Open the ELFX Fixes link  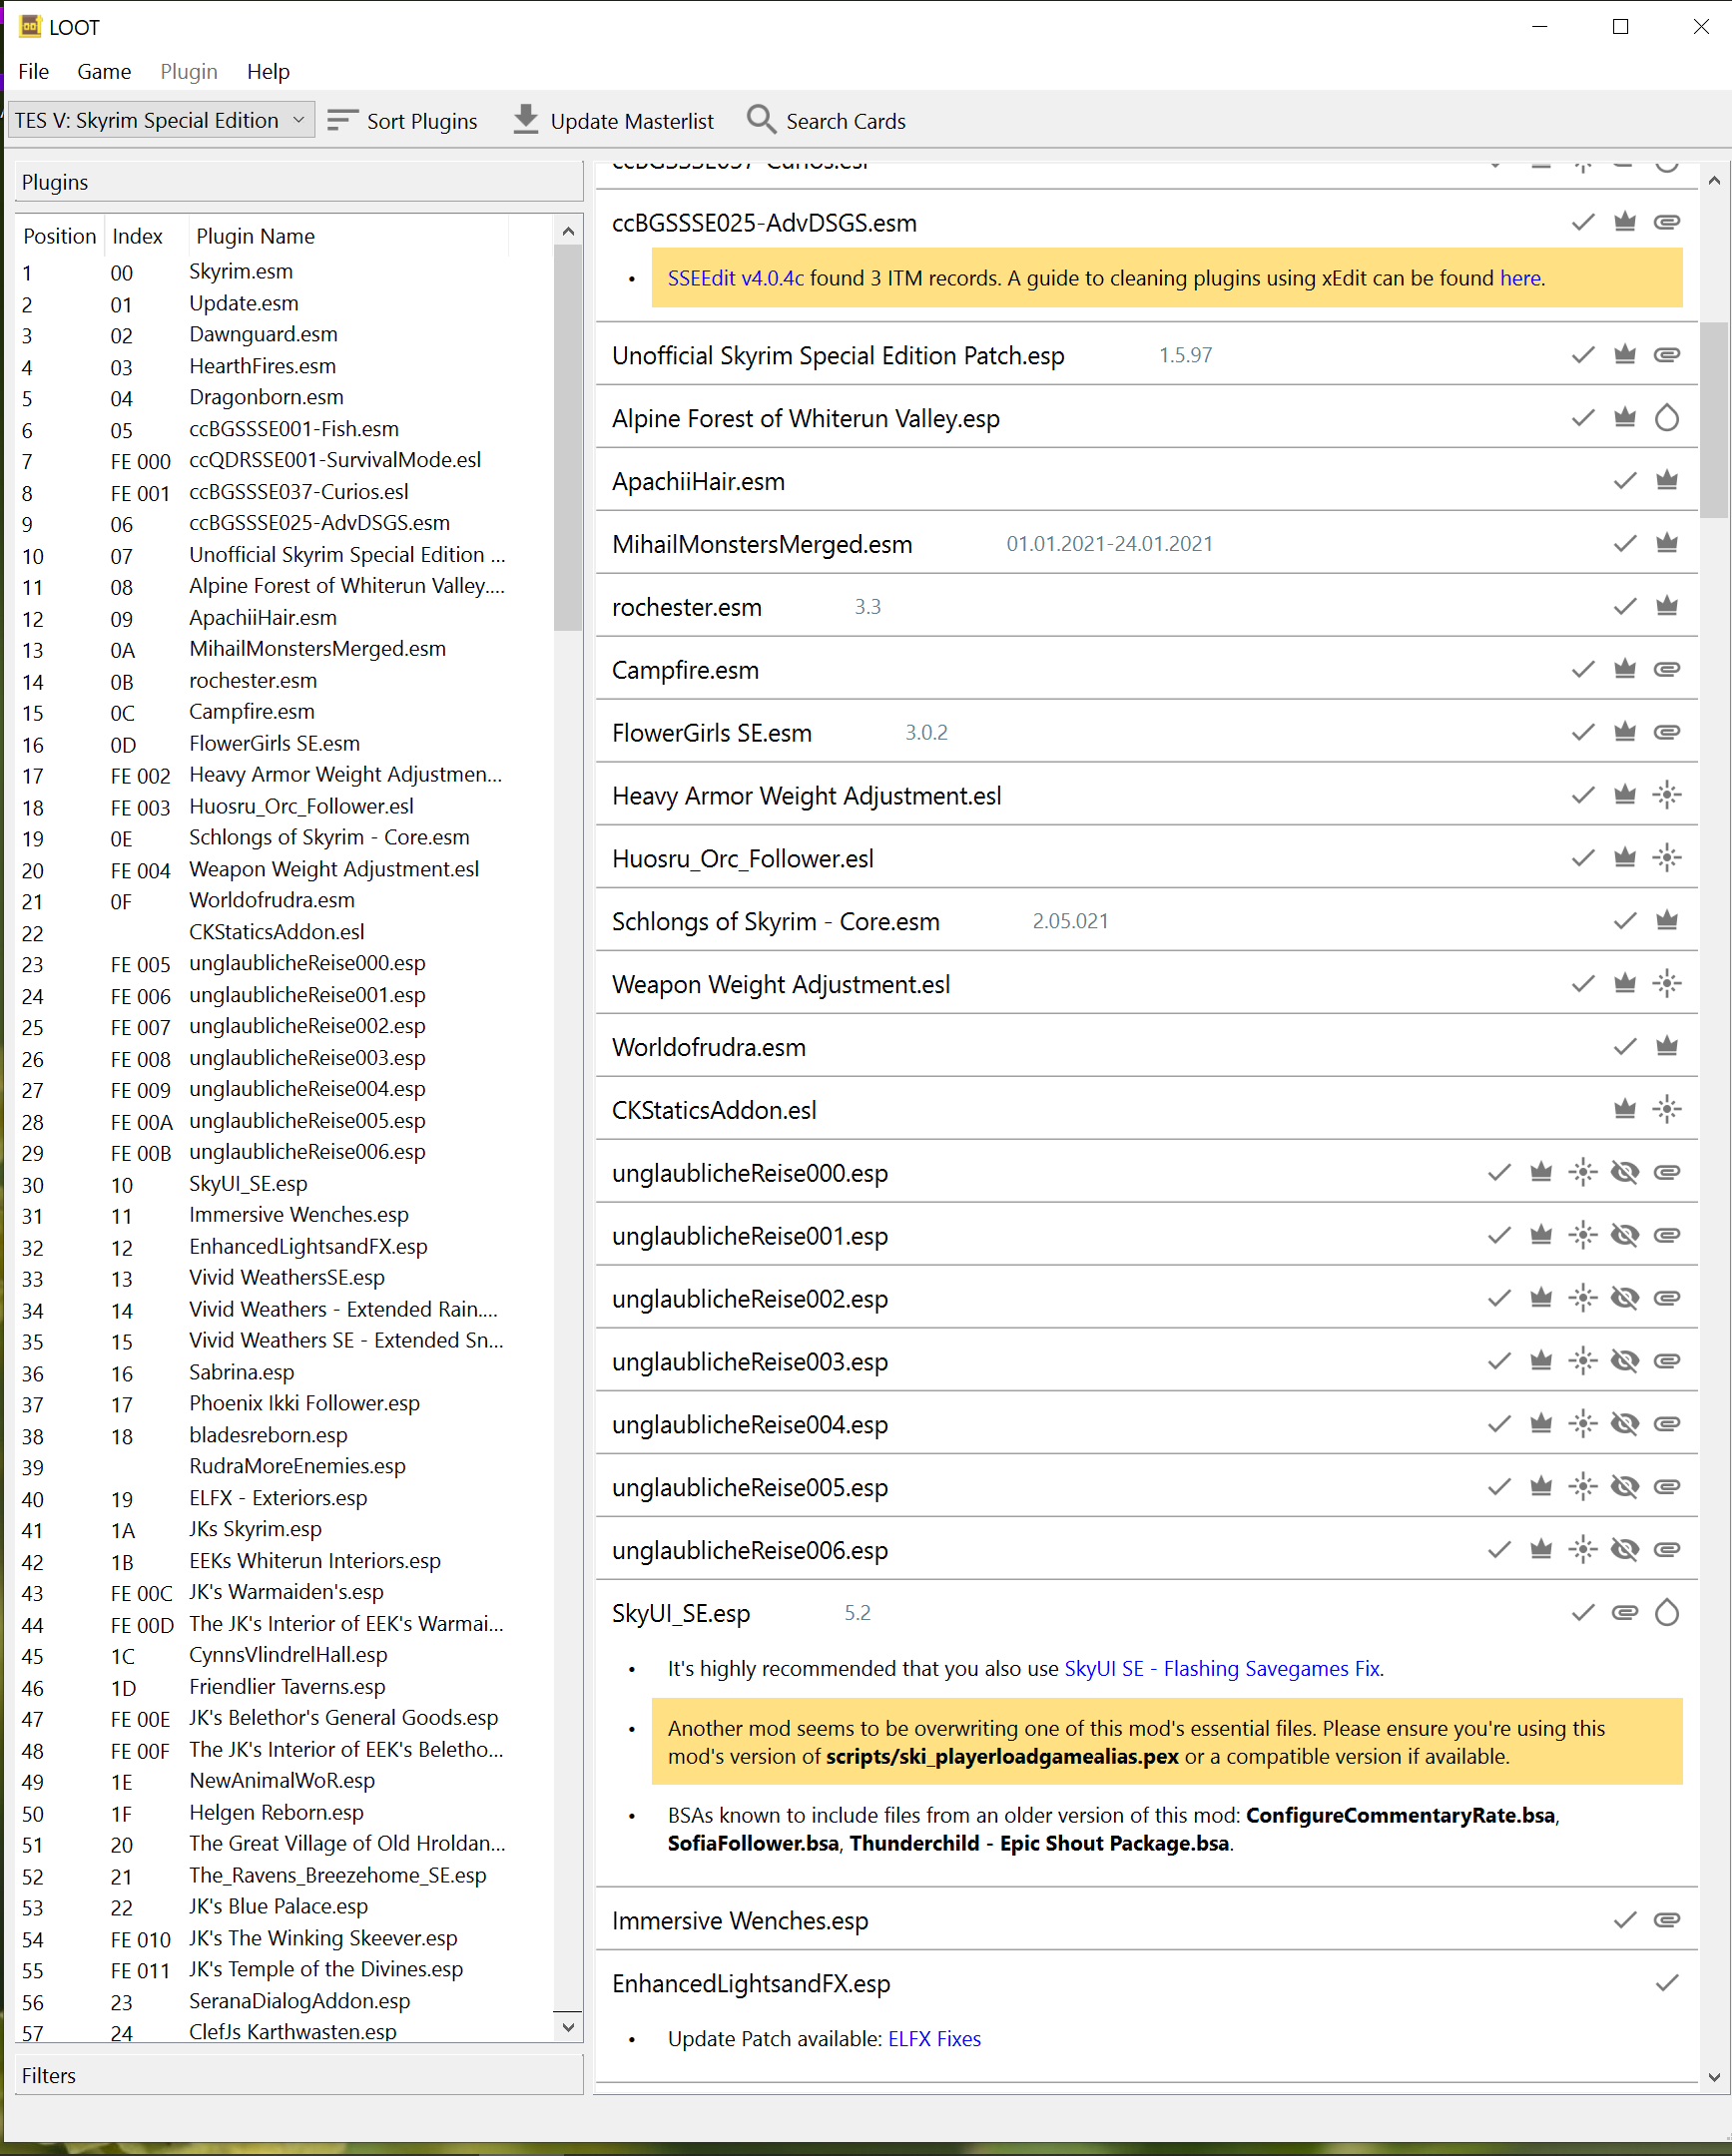934,2039
